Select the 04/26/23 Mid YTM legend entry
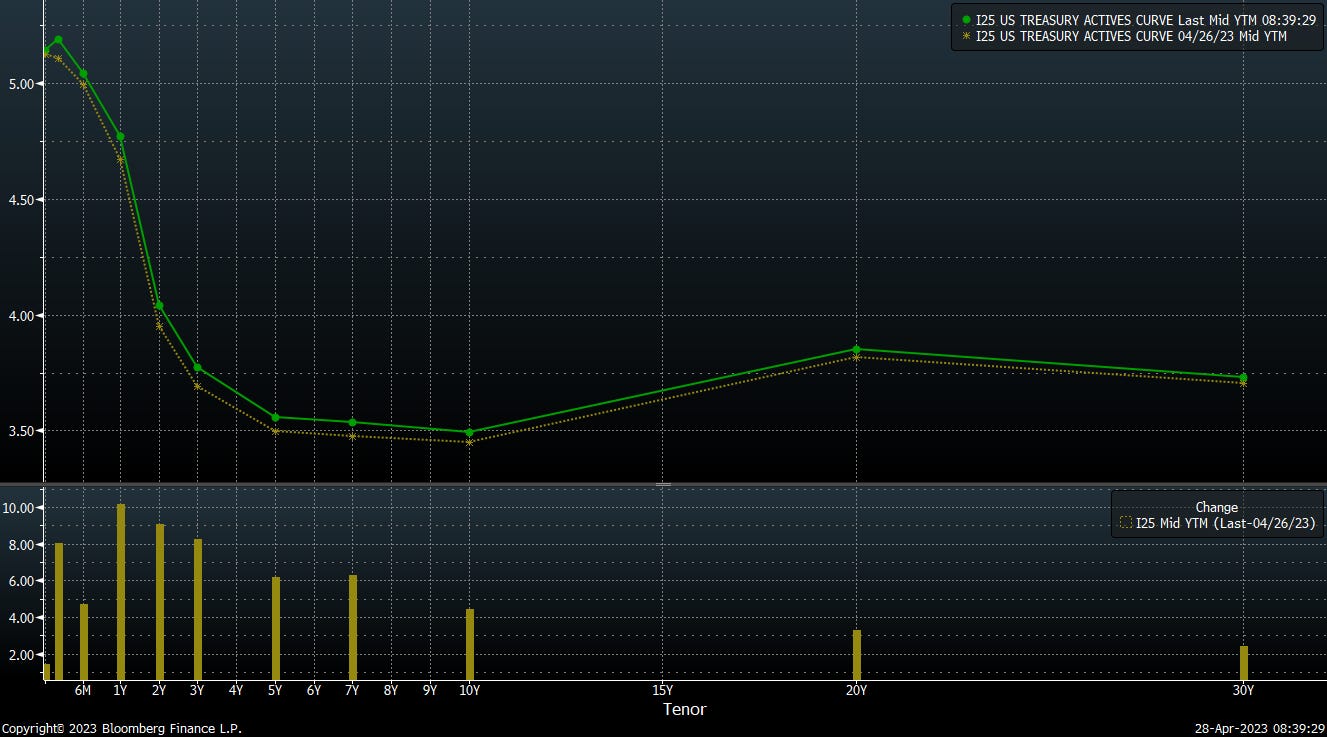 [1124, 36]
